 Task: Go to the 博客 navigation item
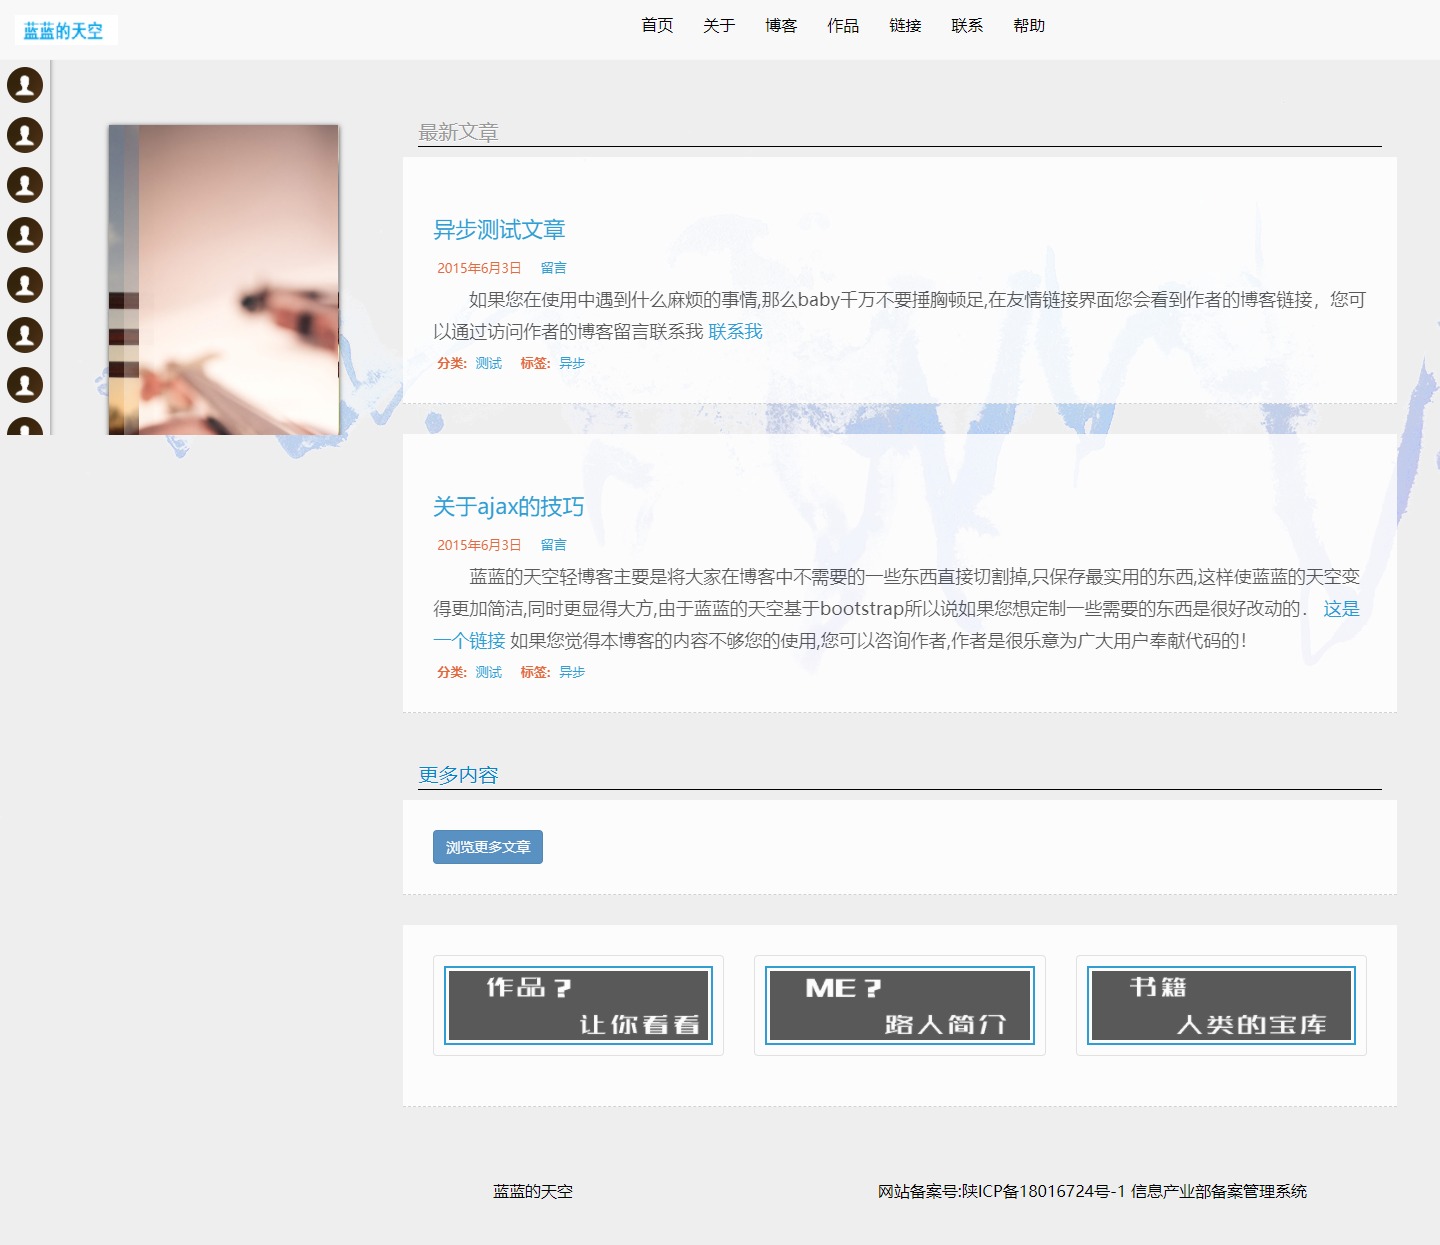pyautogui.click(x=781, y=26)
